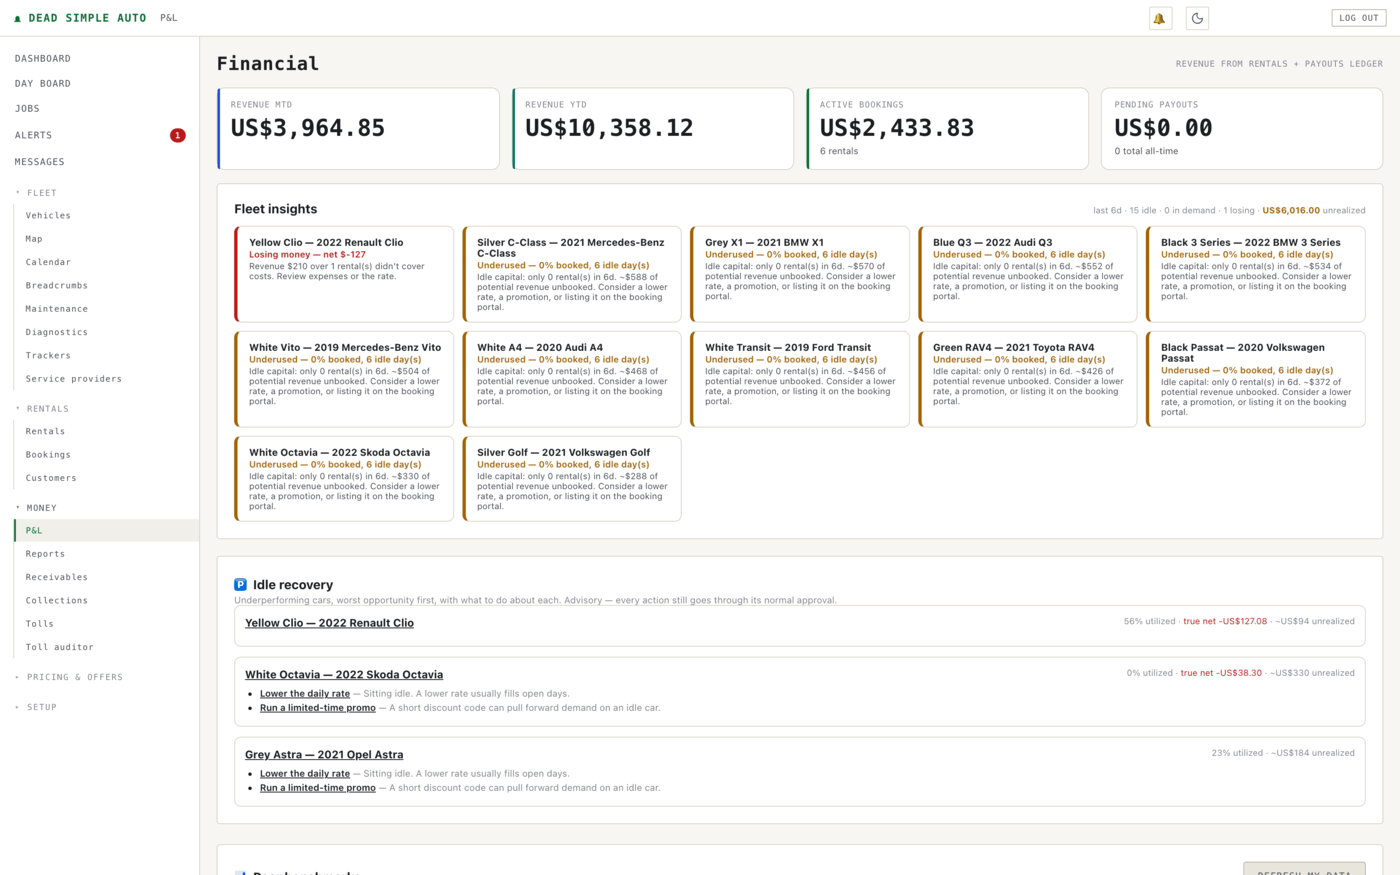Image resolution: width=1400 pixels, height=875 pixels.
Task: Open the notifications bell
Action: click(x=1160, y=18)
